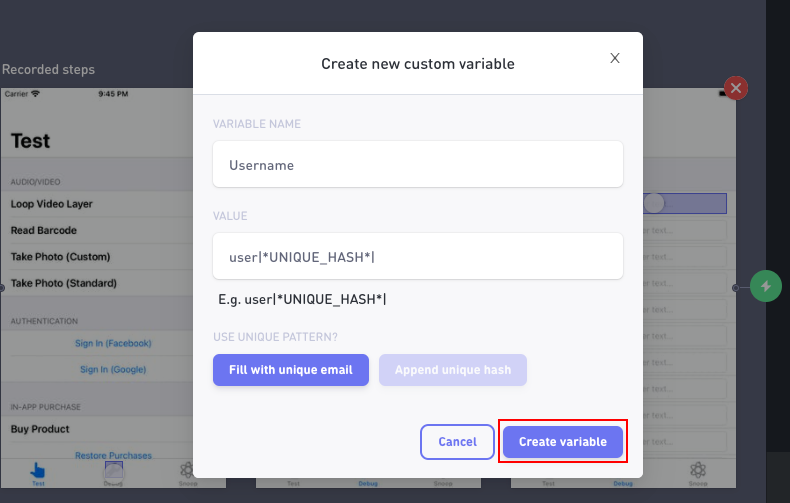Tap the Debug tab icon in first screenshot

coord(114,470)
